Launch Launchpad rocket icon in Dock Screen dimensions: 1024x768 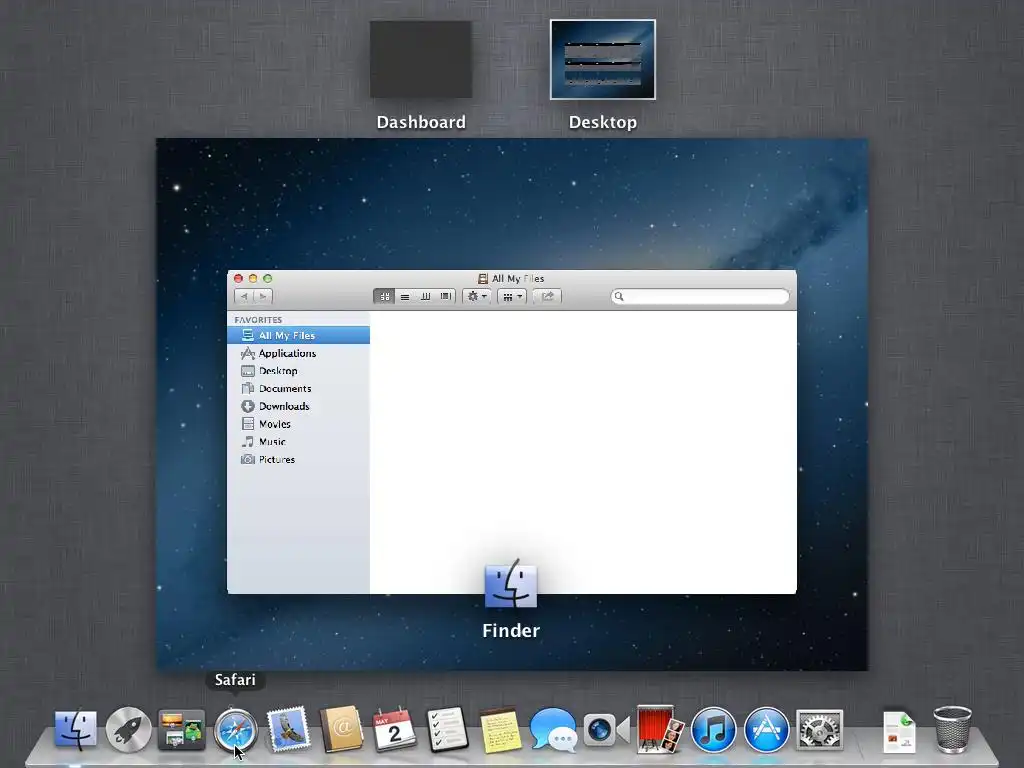tap(128, 729)
